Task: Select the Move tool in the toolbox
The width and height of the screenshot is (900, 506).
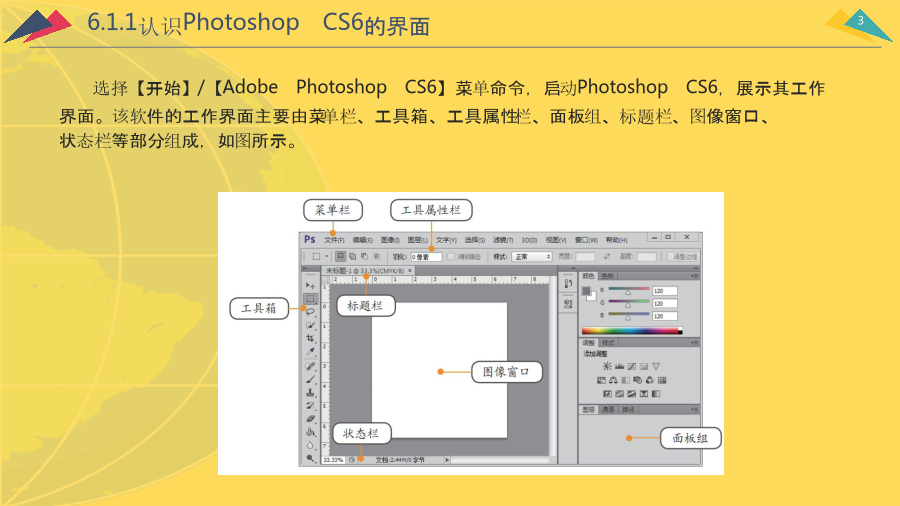Action: click(311, 285)
